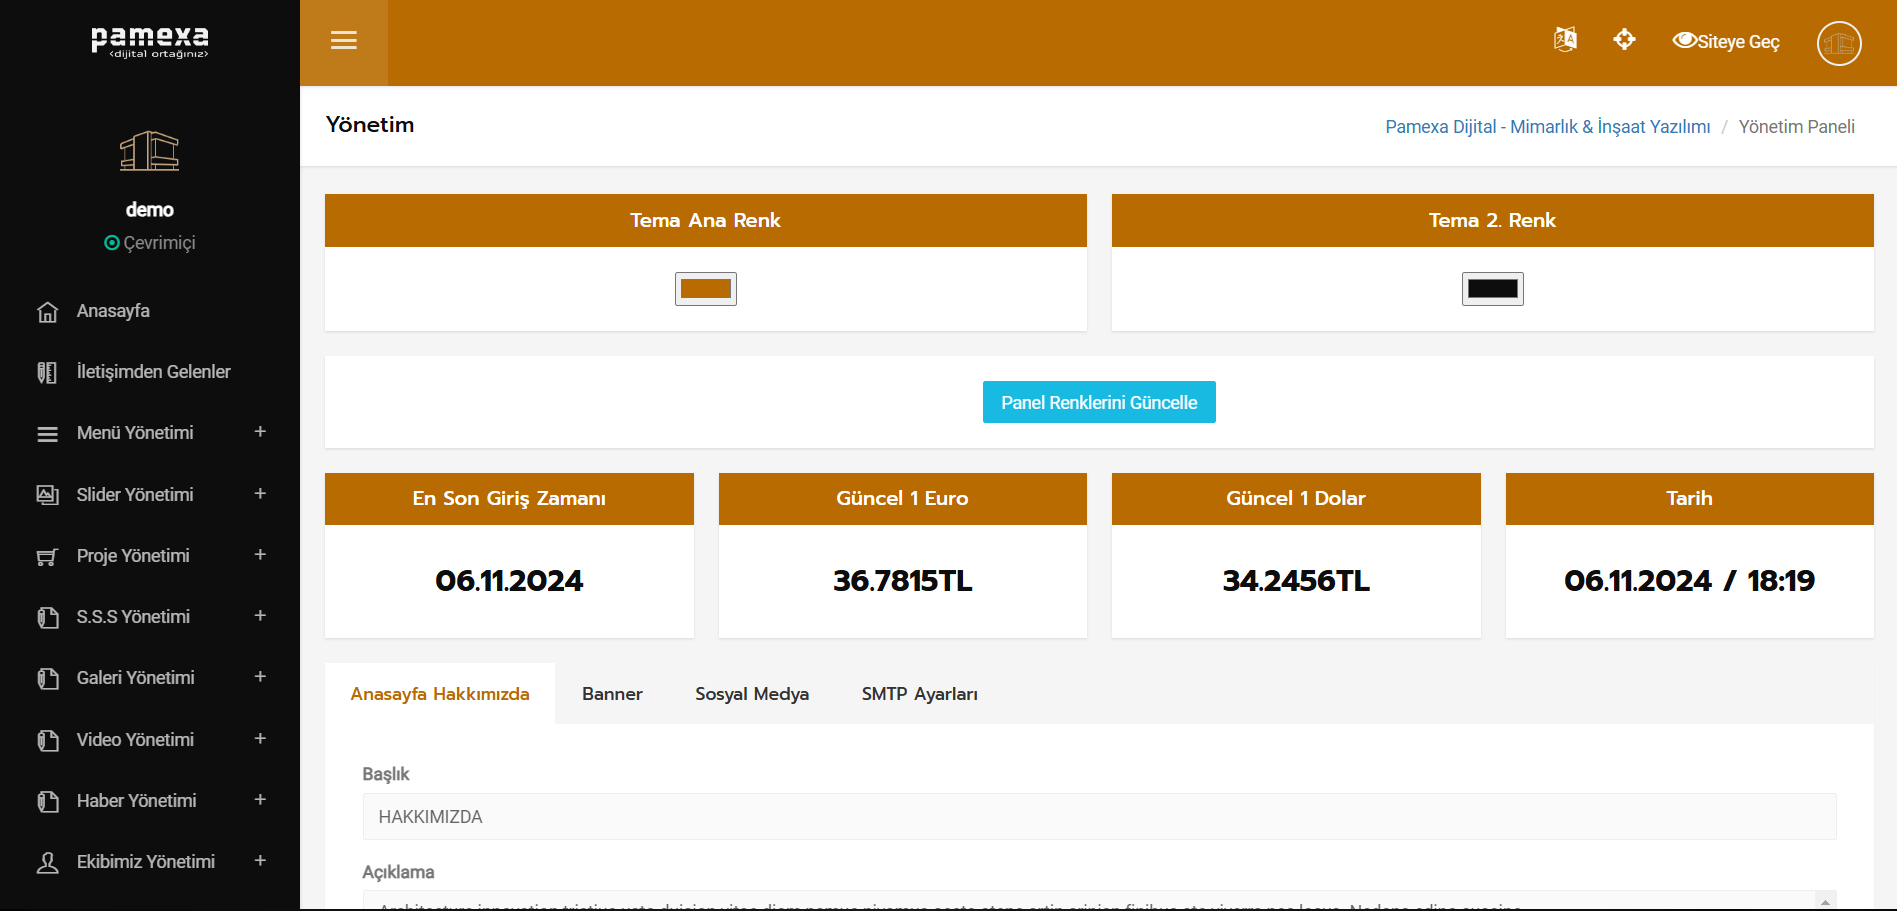Screen dimensions: 1897x911
Task: Open Tema Ana Renk color picker
Action: [706, 289]
